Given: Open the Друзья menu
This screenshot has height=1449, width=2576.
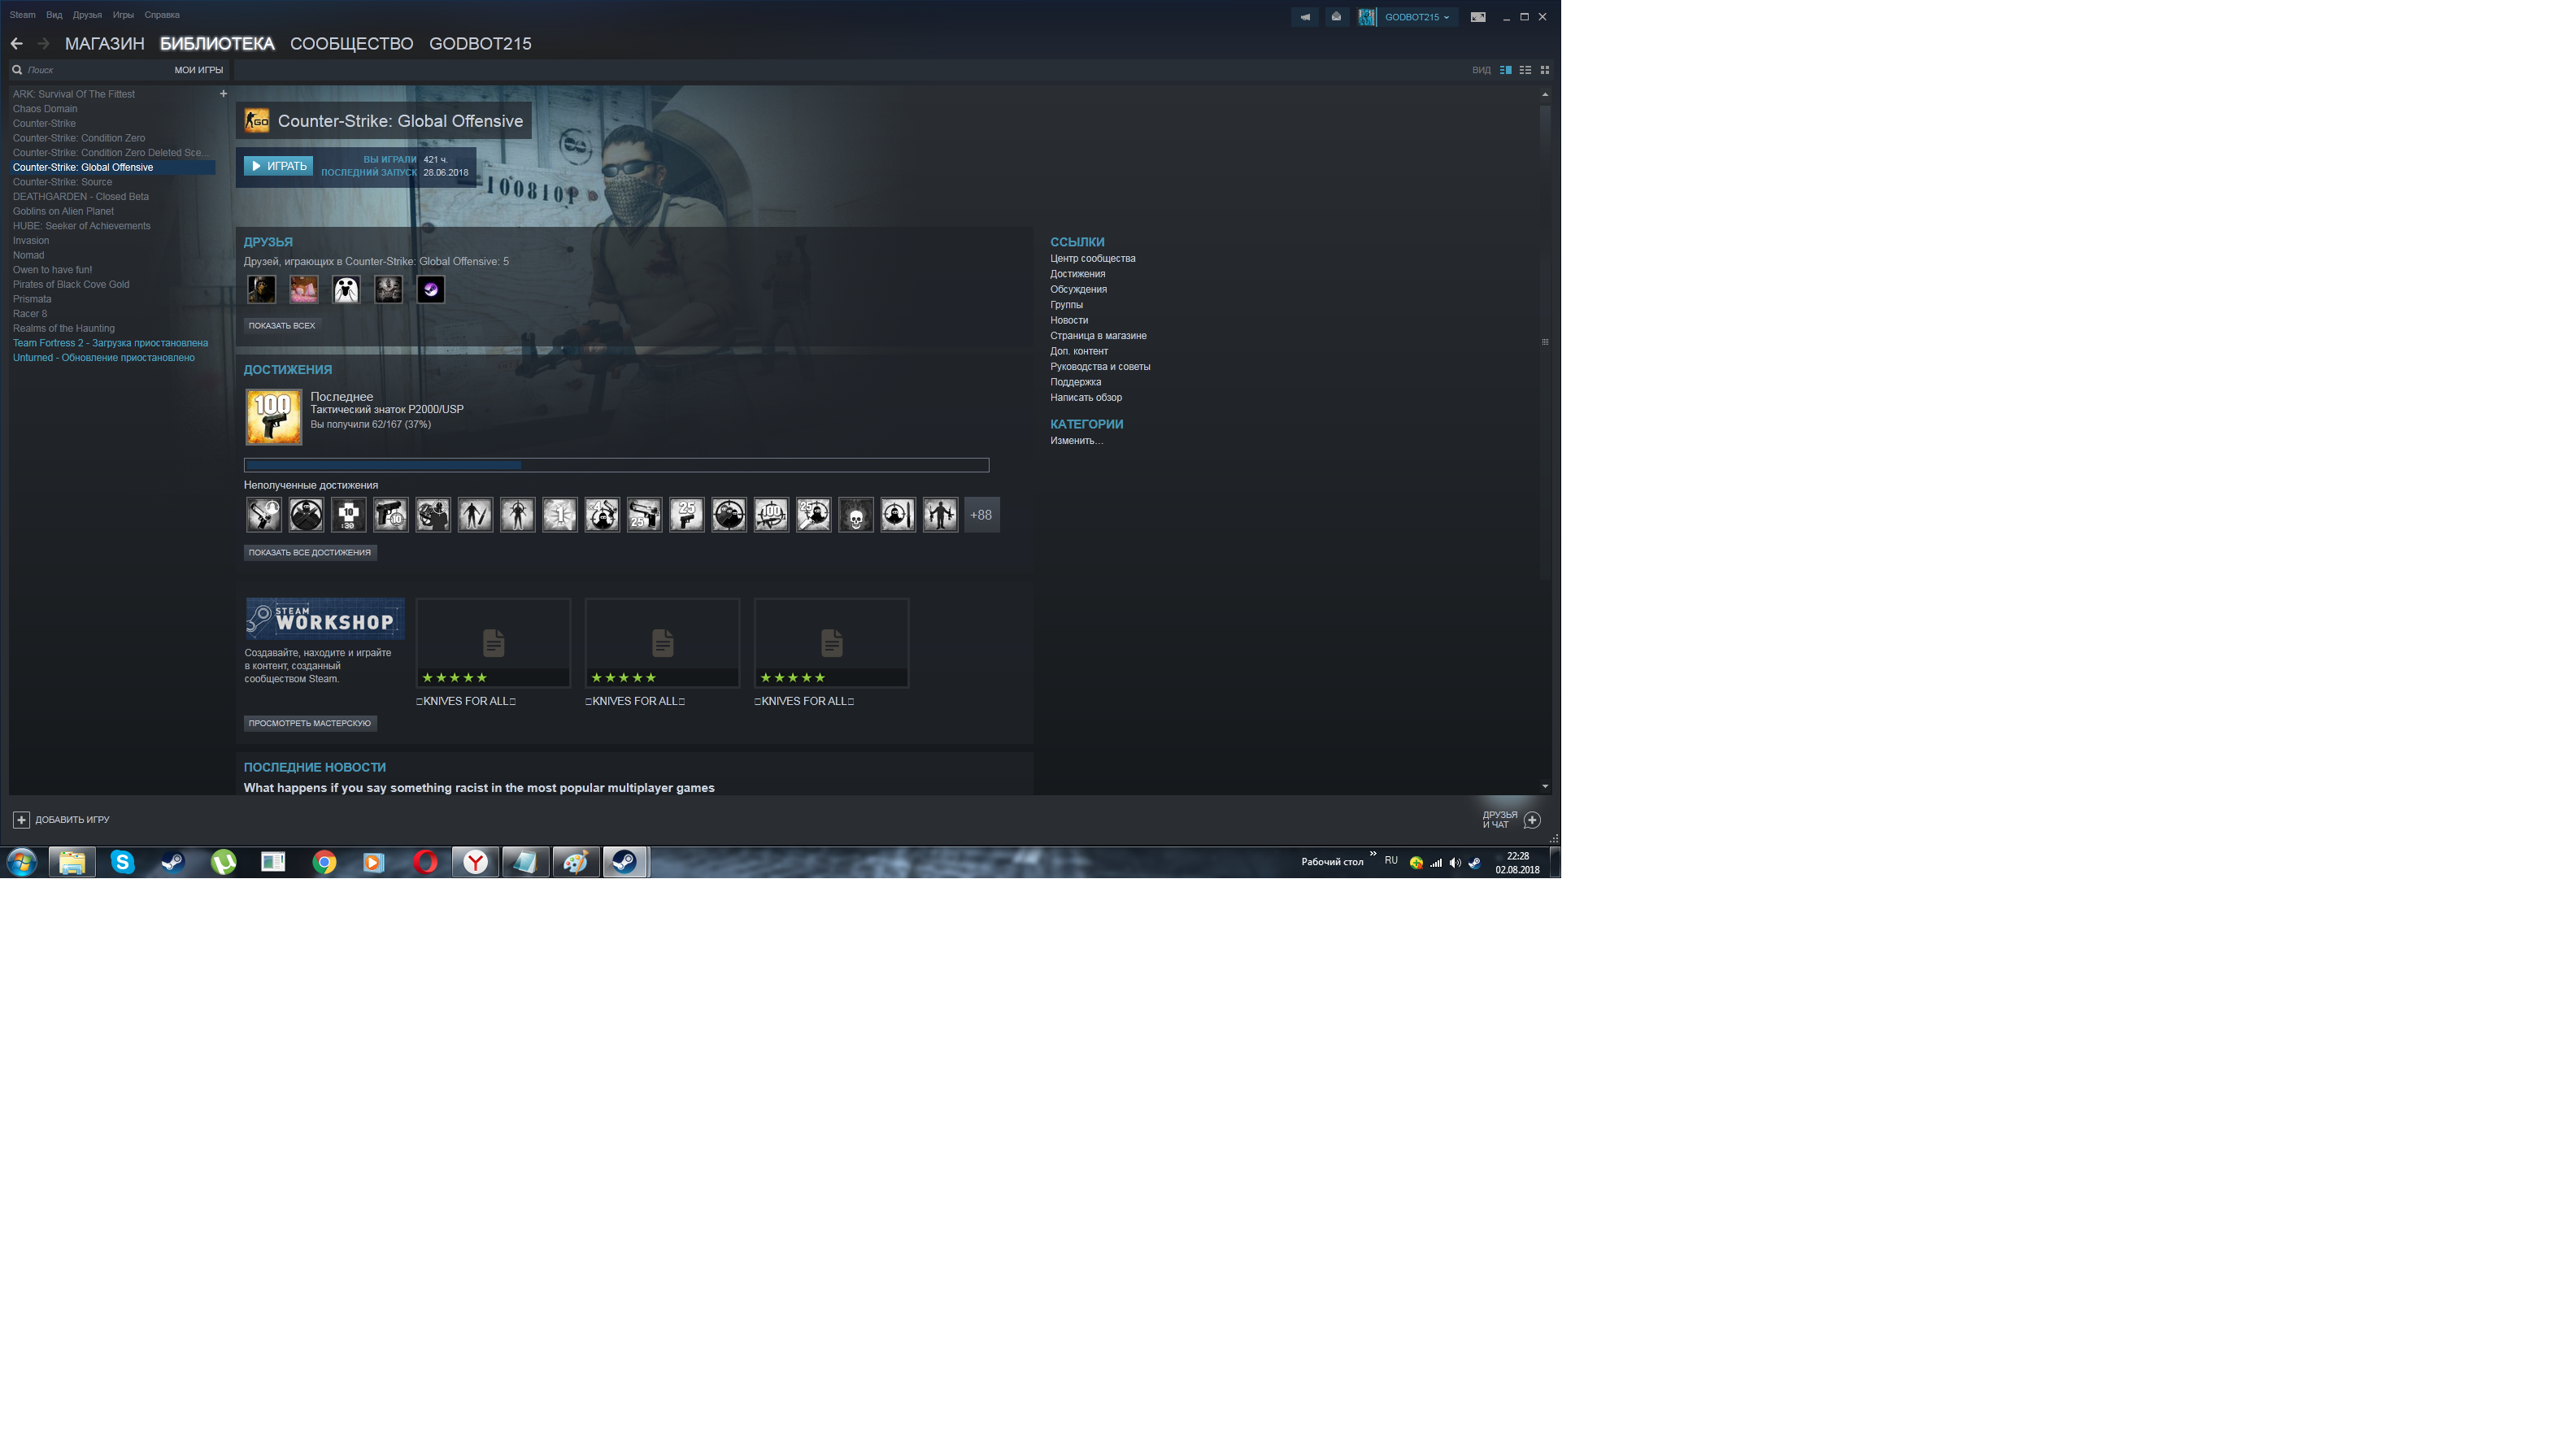Looking at the screenshot, I should click(x=87, y=15).
